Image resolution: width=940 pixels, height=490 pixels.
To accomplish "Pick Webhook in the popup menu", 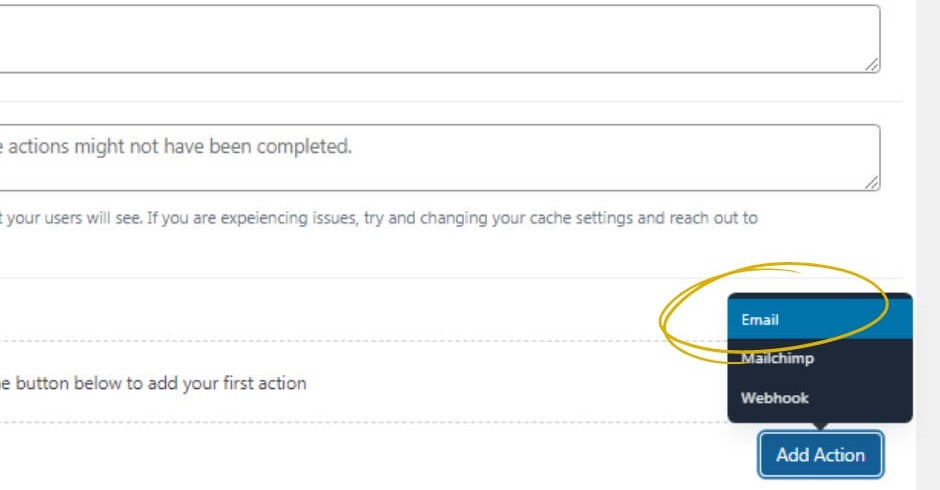I will pos(820,398).
